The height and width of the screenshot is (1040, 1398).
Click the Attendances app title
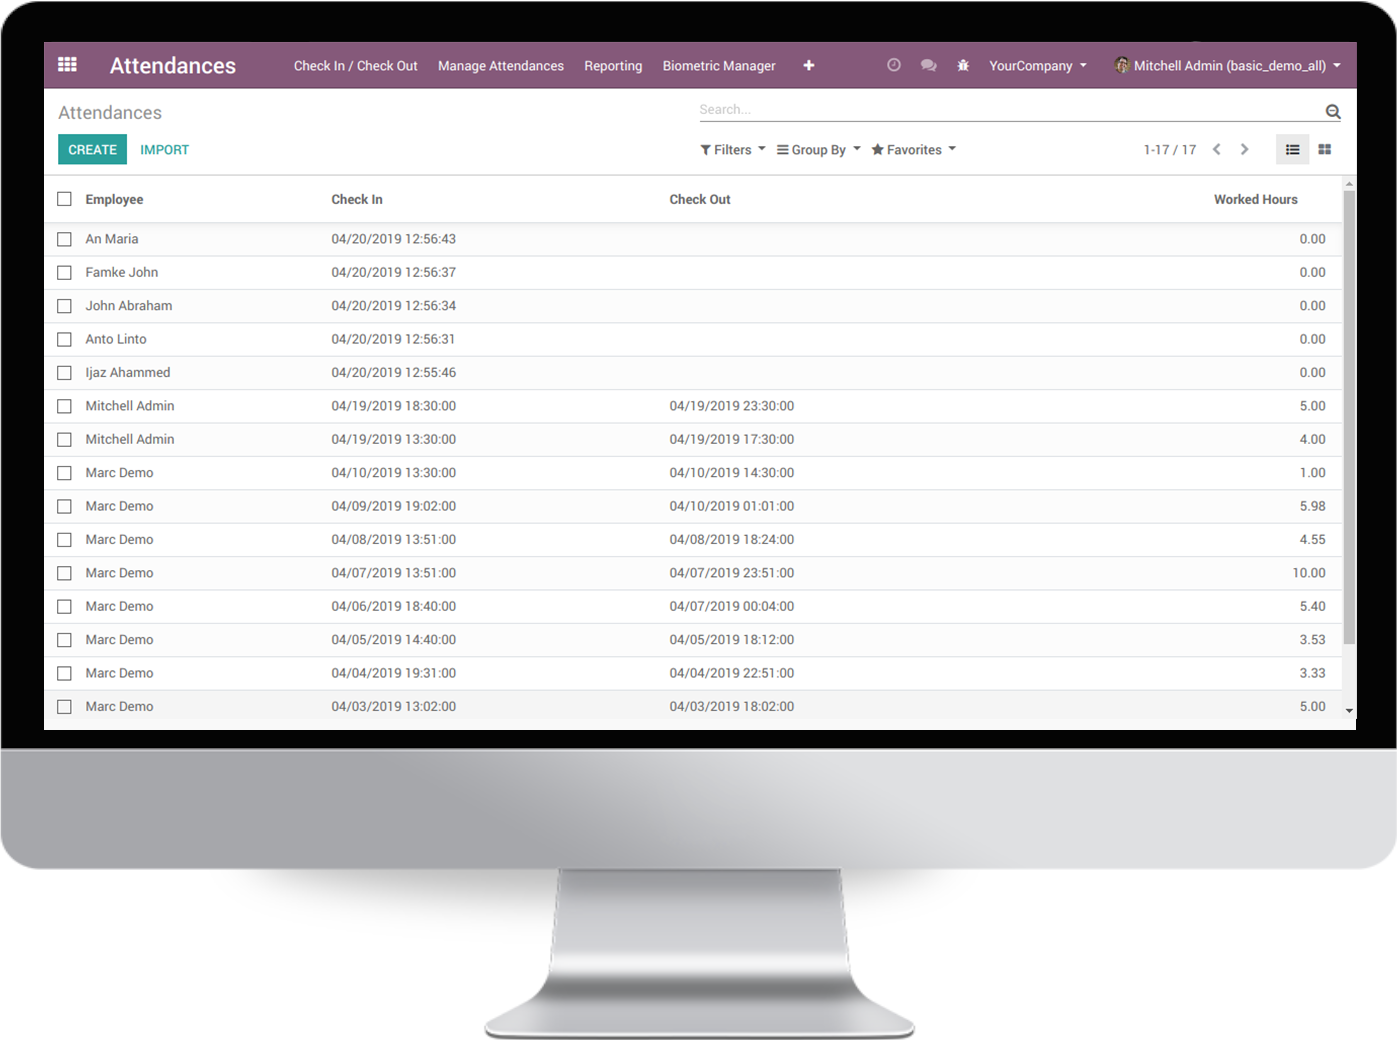click(x=173, y=65)
